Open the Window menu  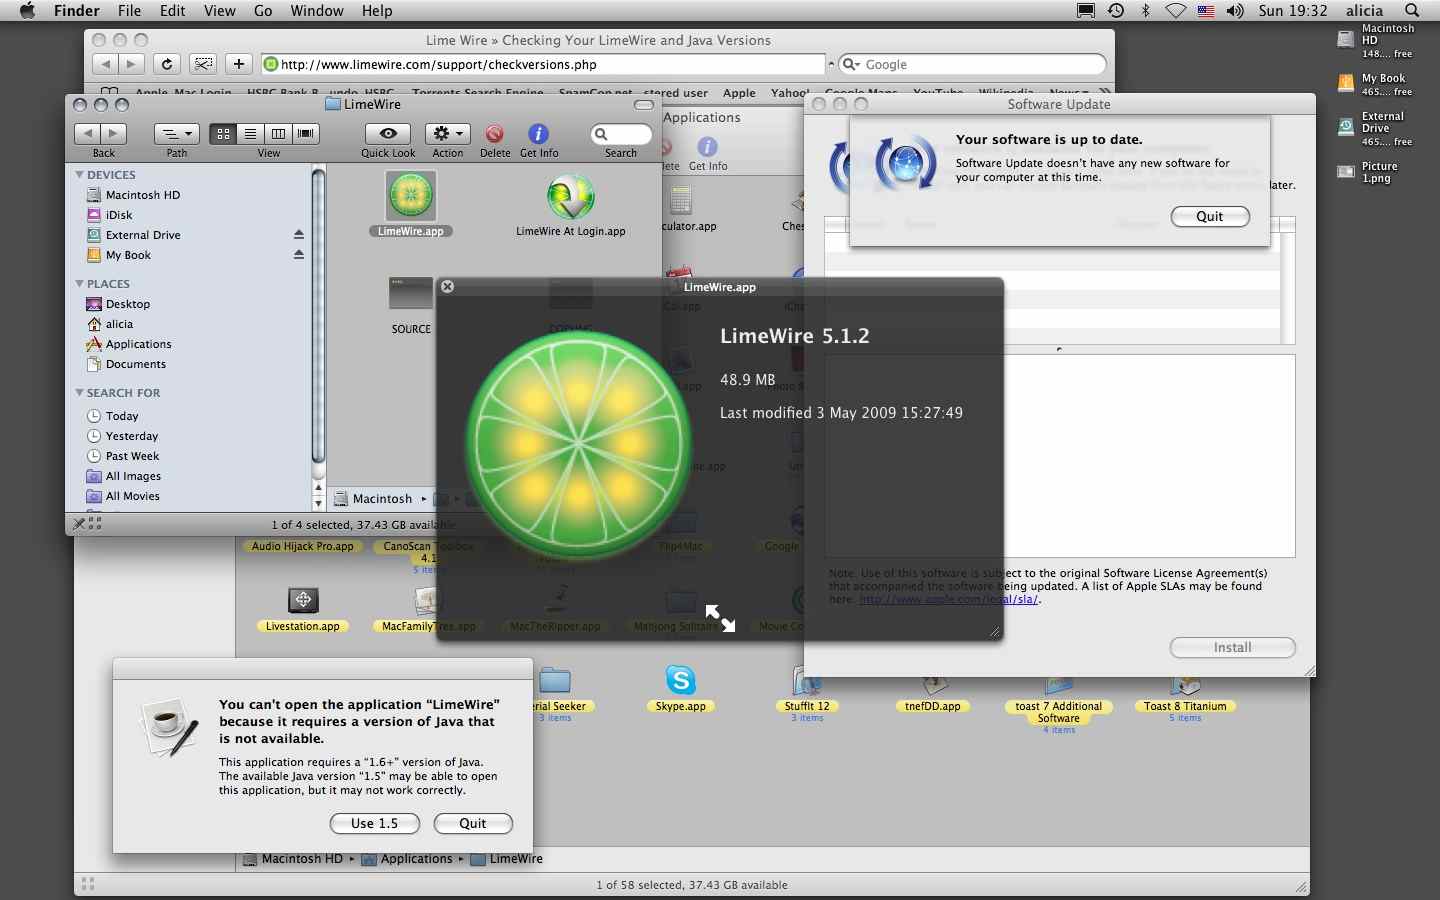tap(317, 11)
